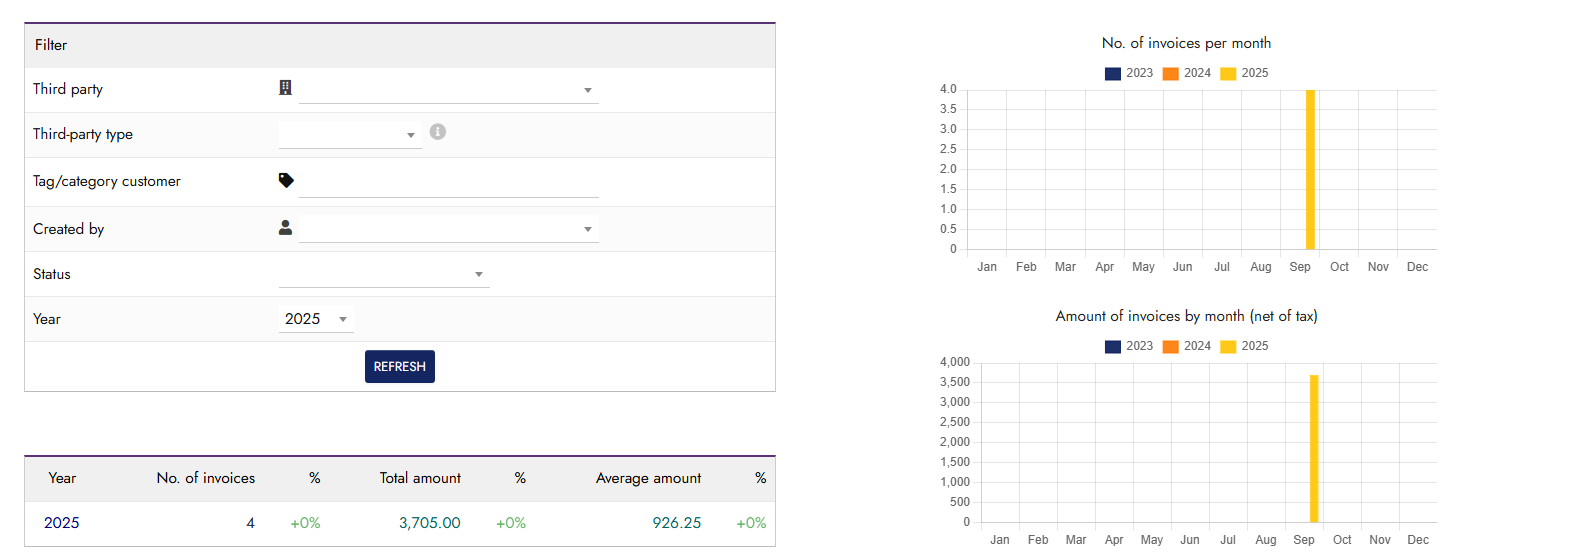
Task: Click the Tag/category customer input field
Action: click(448, 182)
